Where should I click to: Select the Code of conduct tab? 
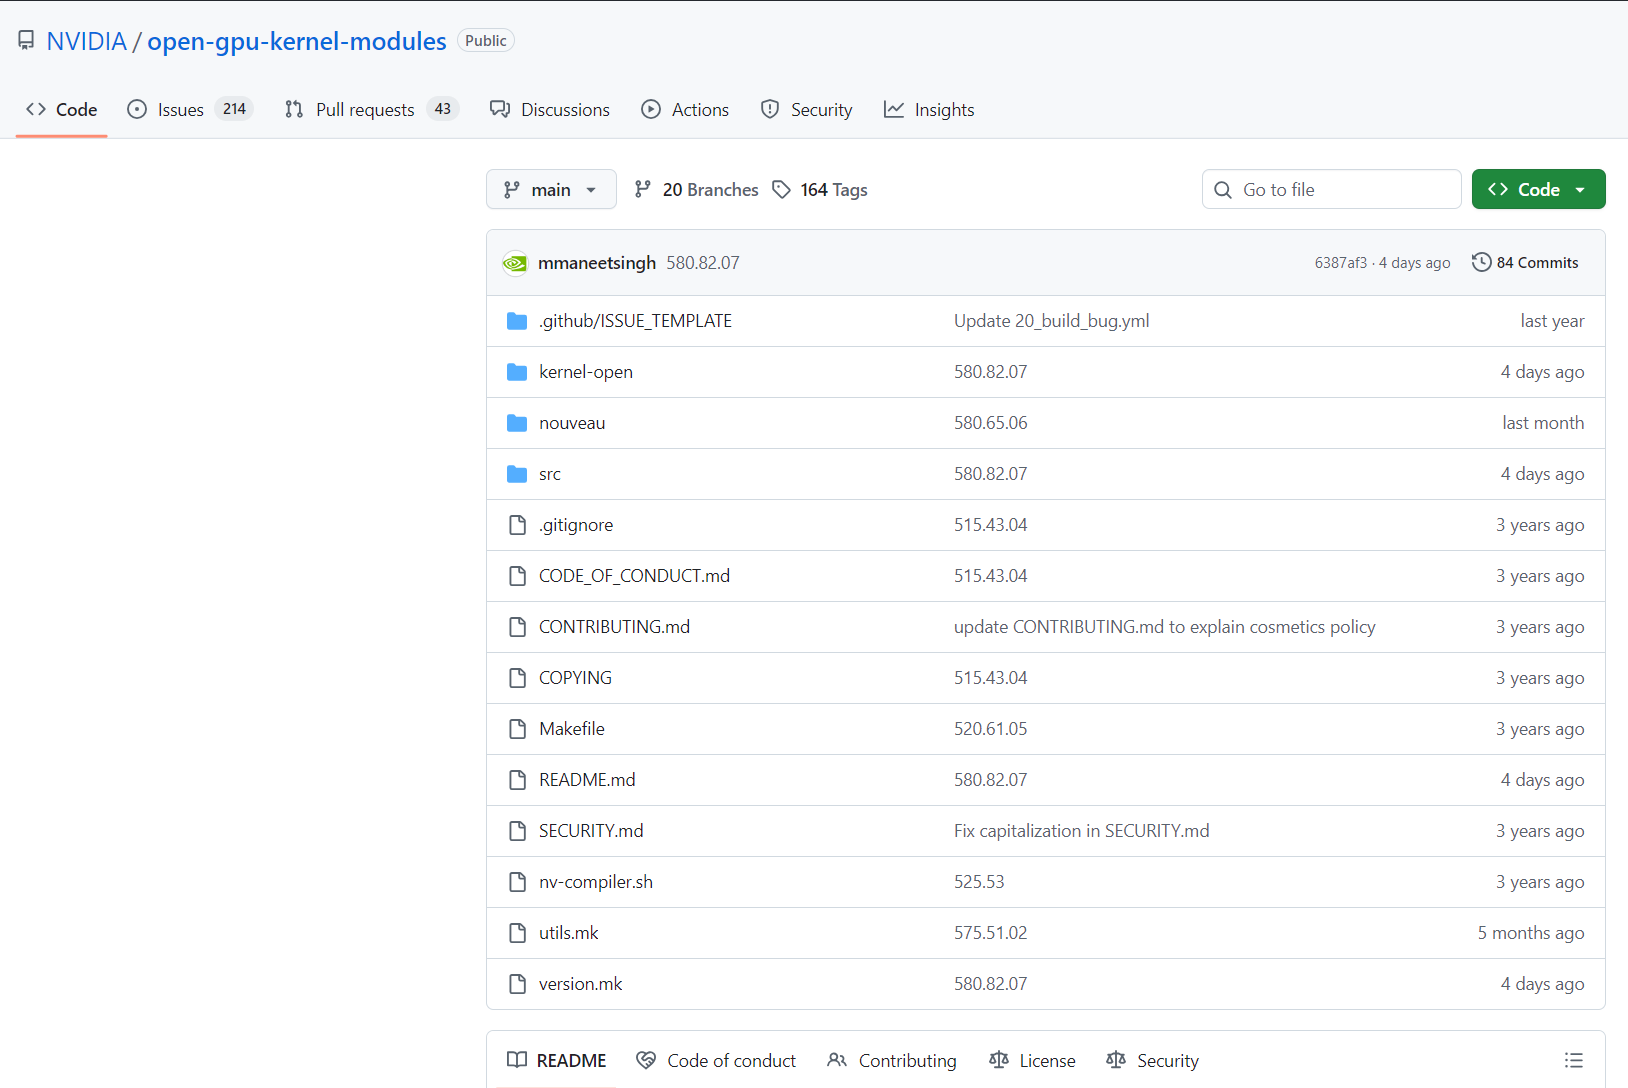tap(717, 1060)
